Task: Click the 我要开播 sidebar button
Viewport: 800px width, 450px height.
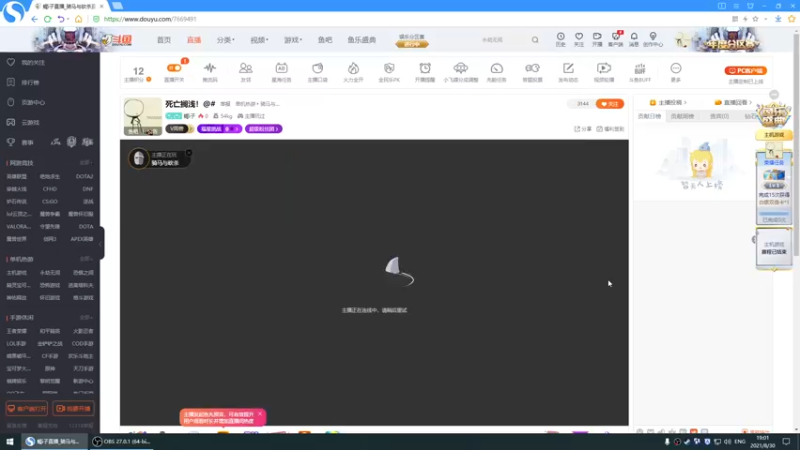Action: point(73,409)
